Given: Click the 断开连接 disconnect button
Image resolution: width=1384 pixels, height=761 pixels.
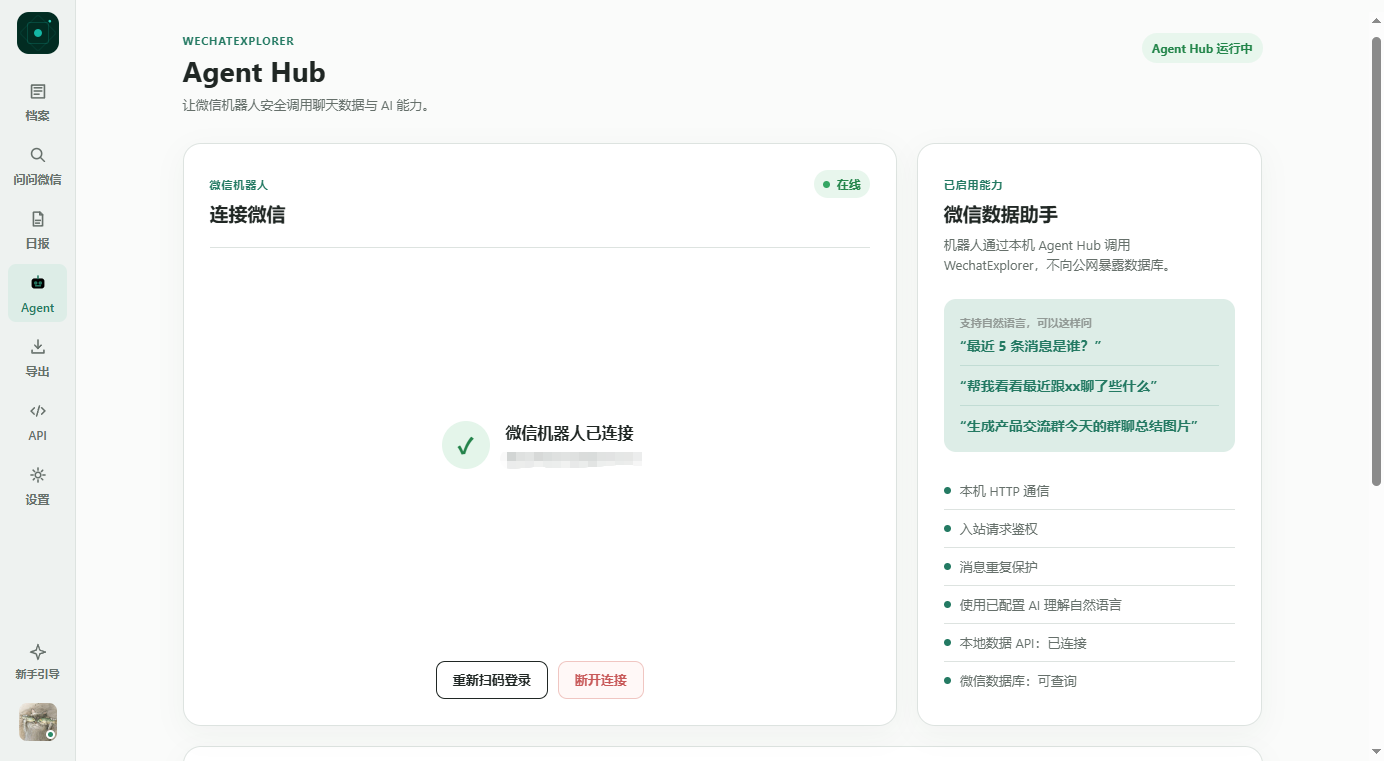Looking at the screenshot, I should 601,680.
